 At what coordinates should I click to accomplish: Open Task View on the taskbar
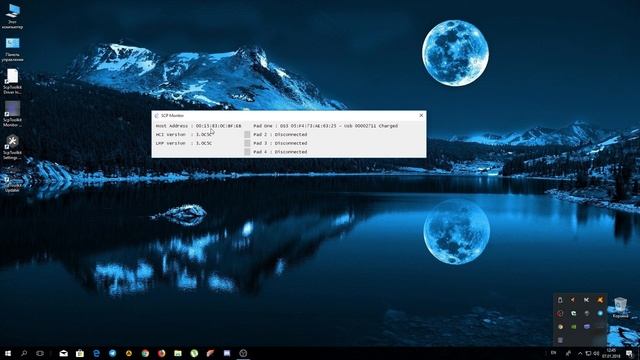(x=40, y=353)
